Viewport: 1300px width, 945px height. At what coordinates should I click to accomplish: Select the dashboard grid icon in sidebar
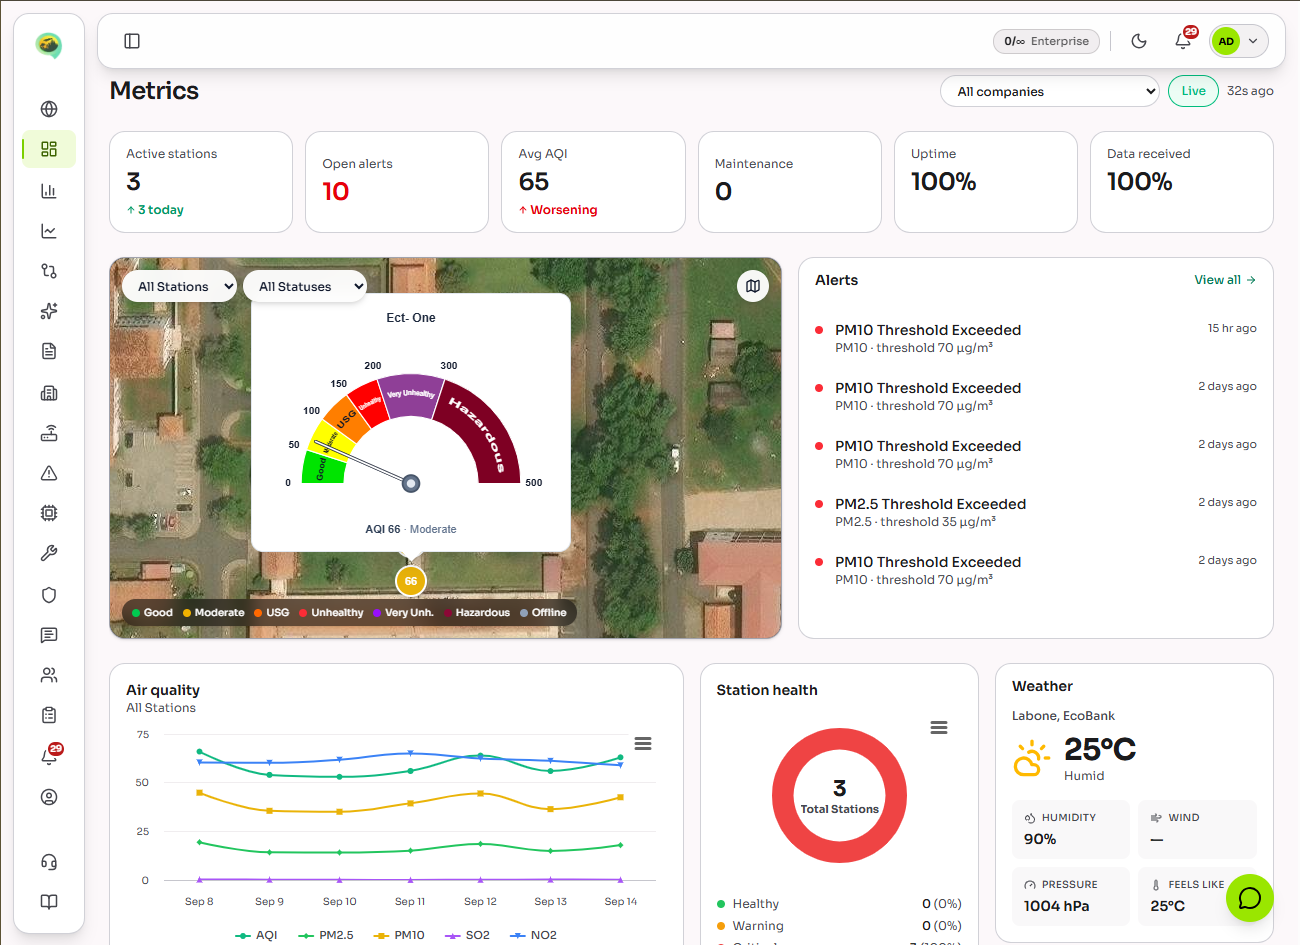tap(49, 149)
